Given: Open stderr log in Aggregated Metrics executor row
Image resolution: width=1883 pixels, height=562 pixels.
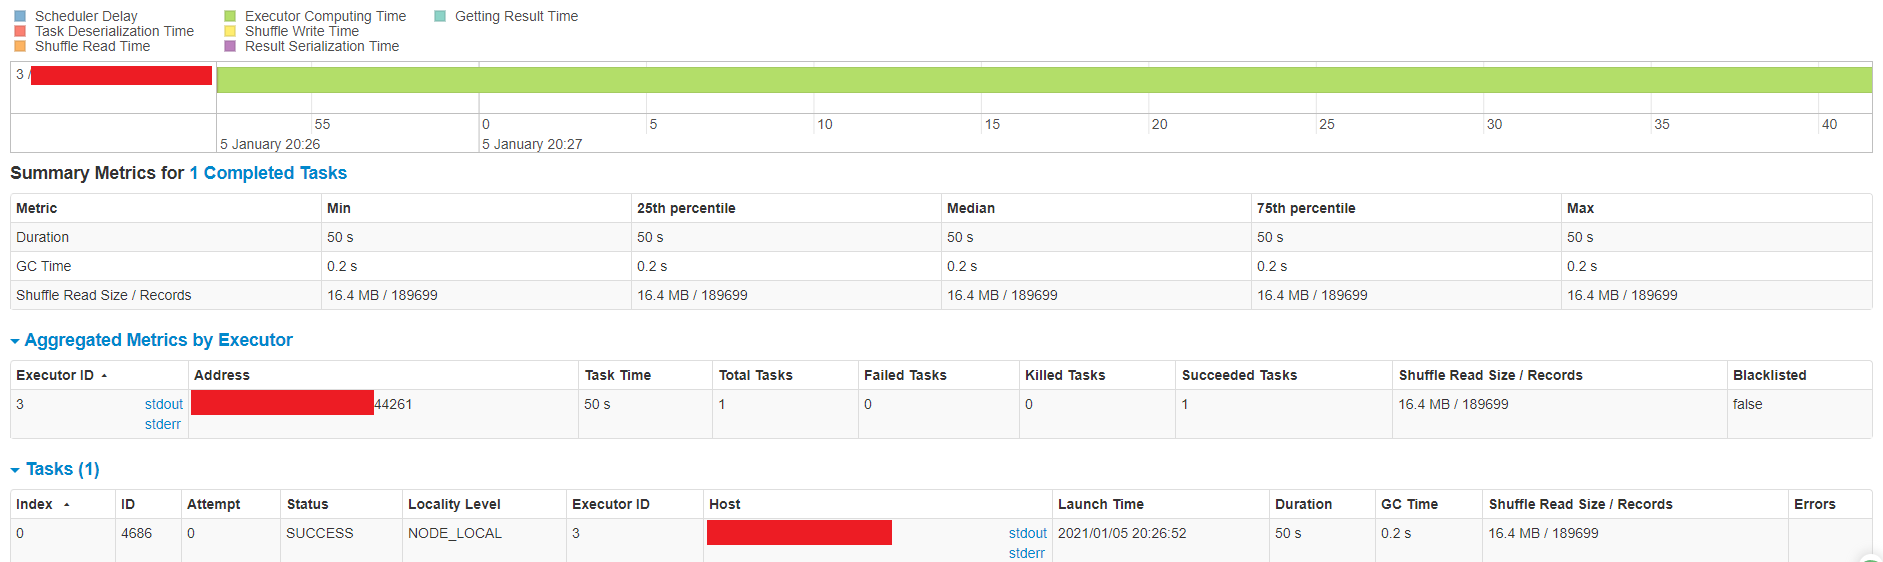Looking at the screenshot, I should click(163, 424).
